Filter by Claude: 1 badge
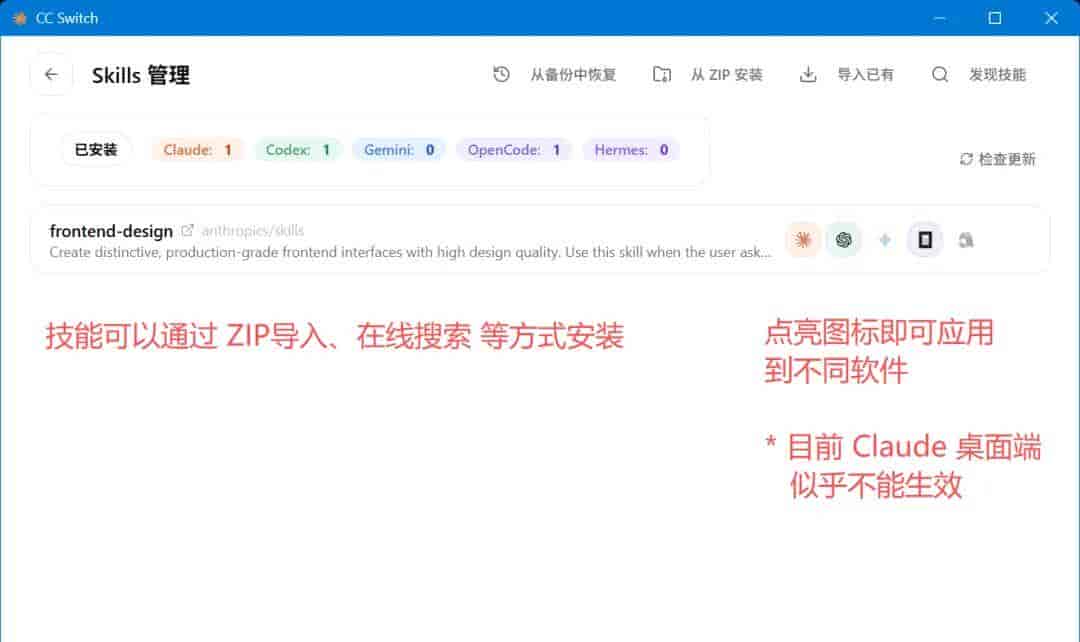 click(198, 149)
